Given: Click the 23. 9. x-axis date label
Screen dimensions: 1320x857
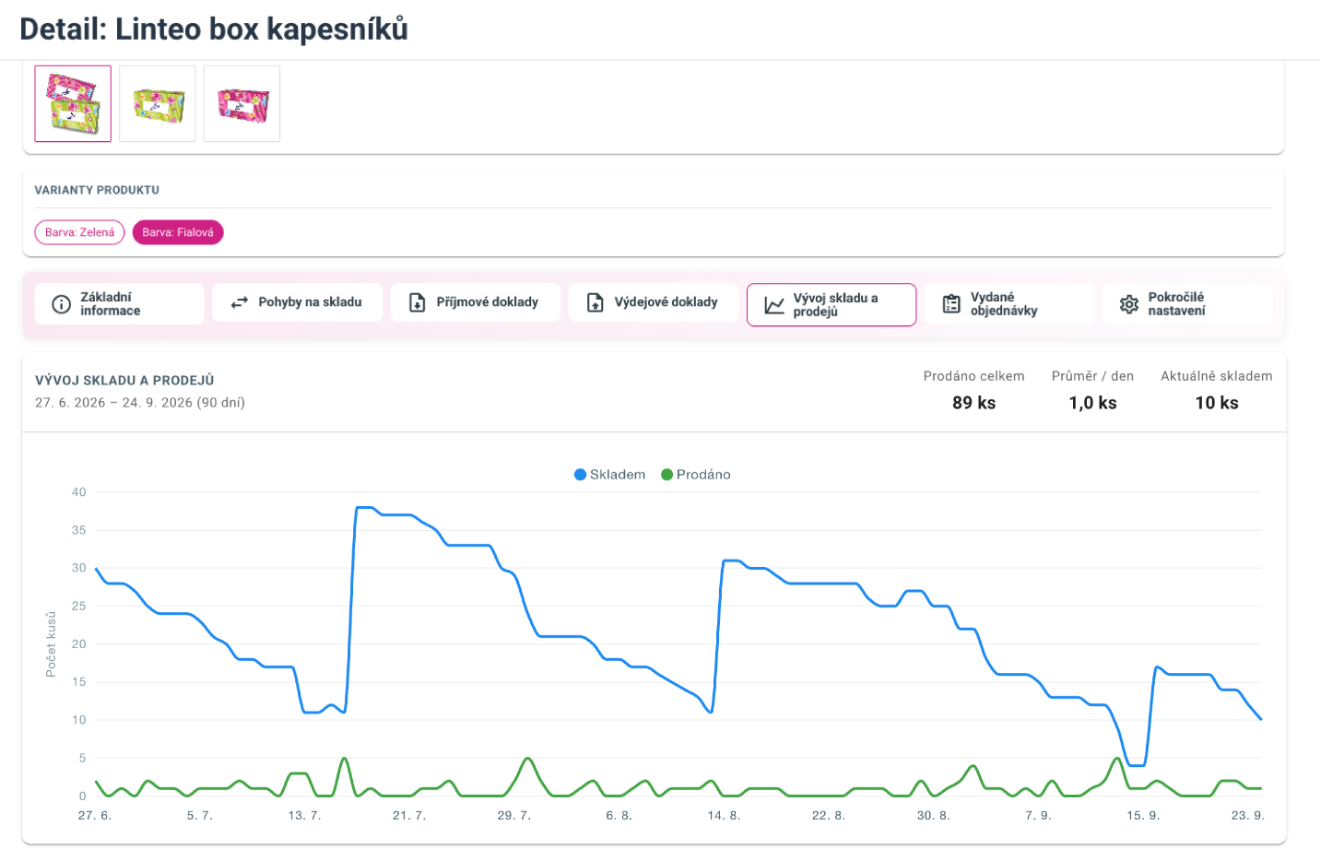Looking at the screenshot, I should 1248,816.
